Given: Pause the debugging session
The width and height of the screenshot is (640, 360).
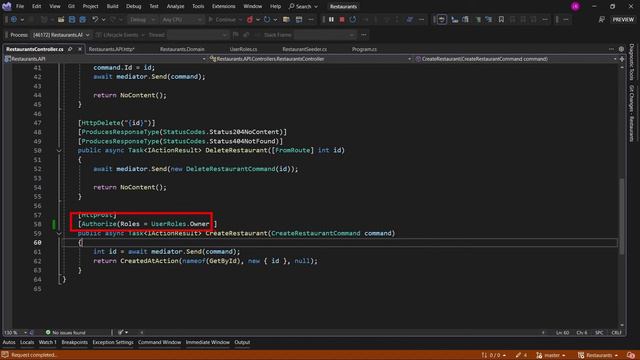Looking at the screenshot, I should pyautogui.click(x=331, y=19).
